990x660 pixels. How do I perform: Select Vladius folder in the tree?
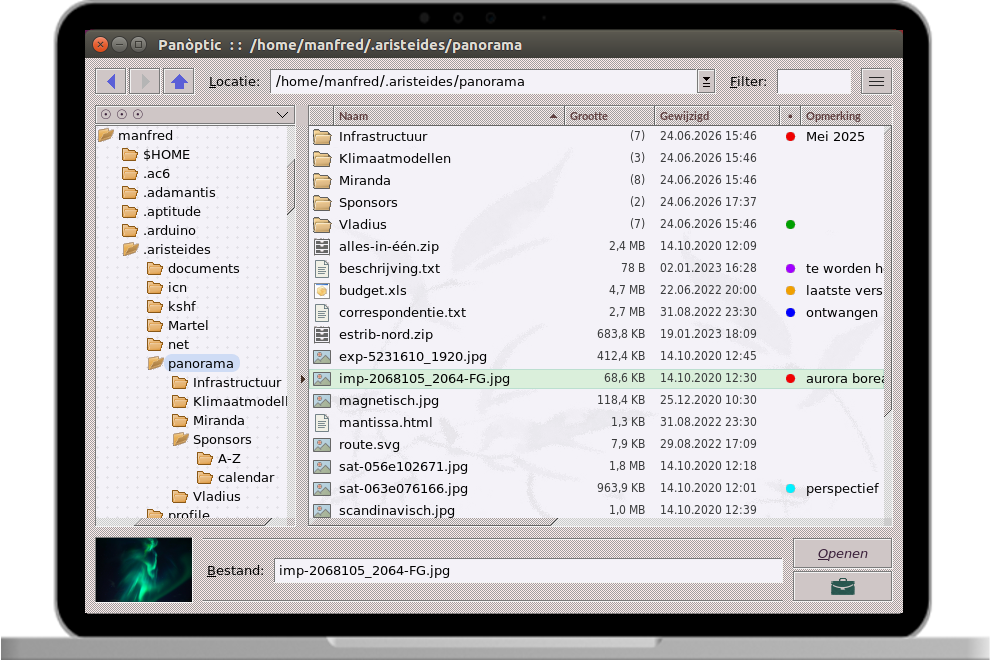point(217,496)
